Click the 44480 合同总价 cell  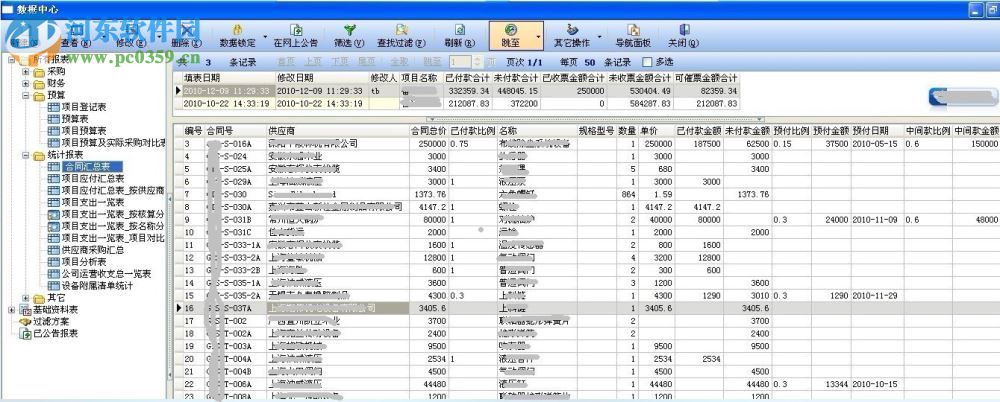click(429, 383)
